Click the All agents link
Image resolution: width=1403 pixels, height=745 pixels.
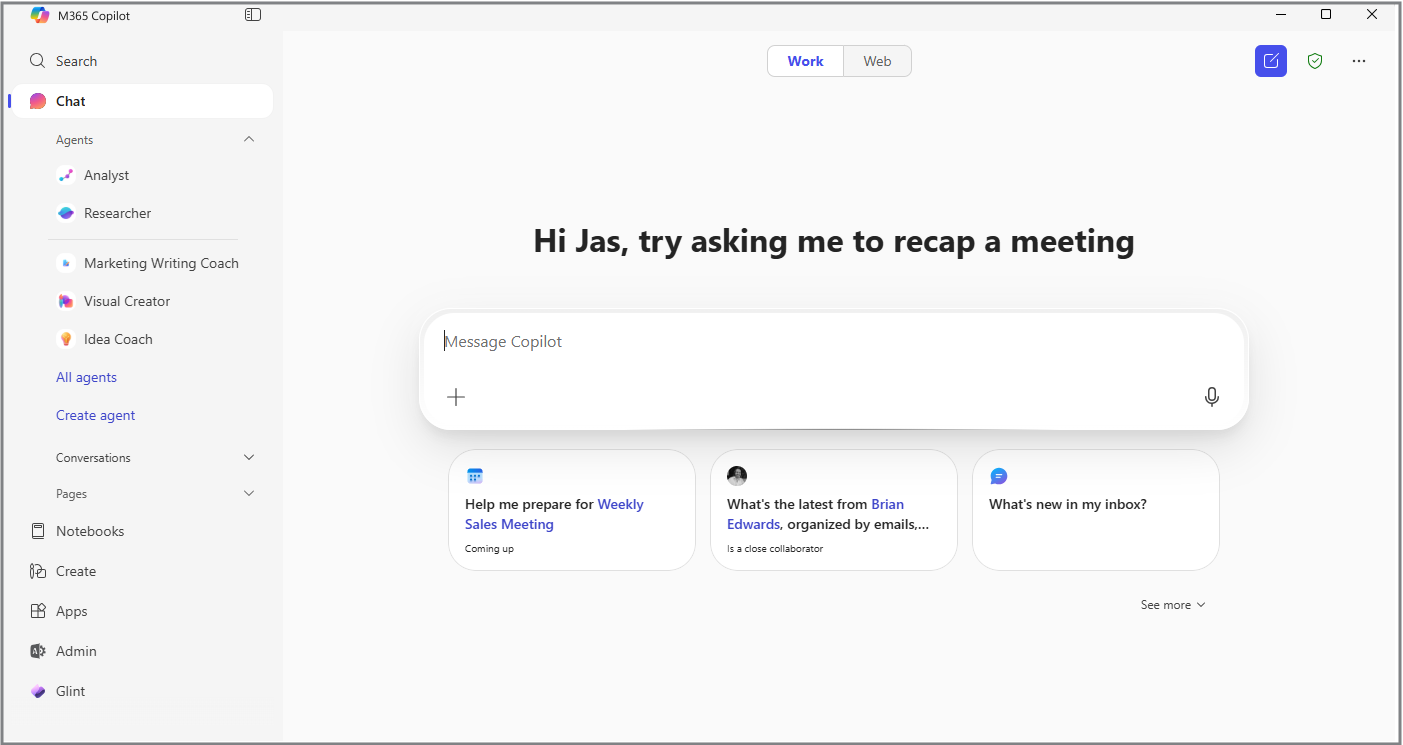[86, 377]
